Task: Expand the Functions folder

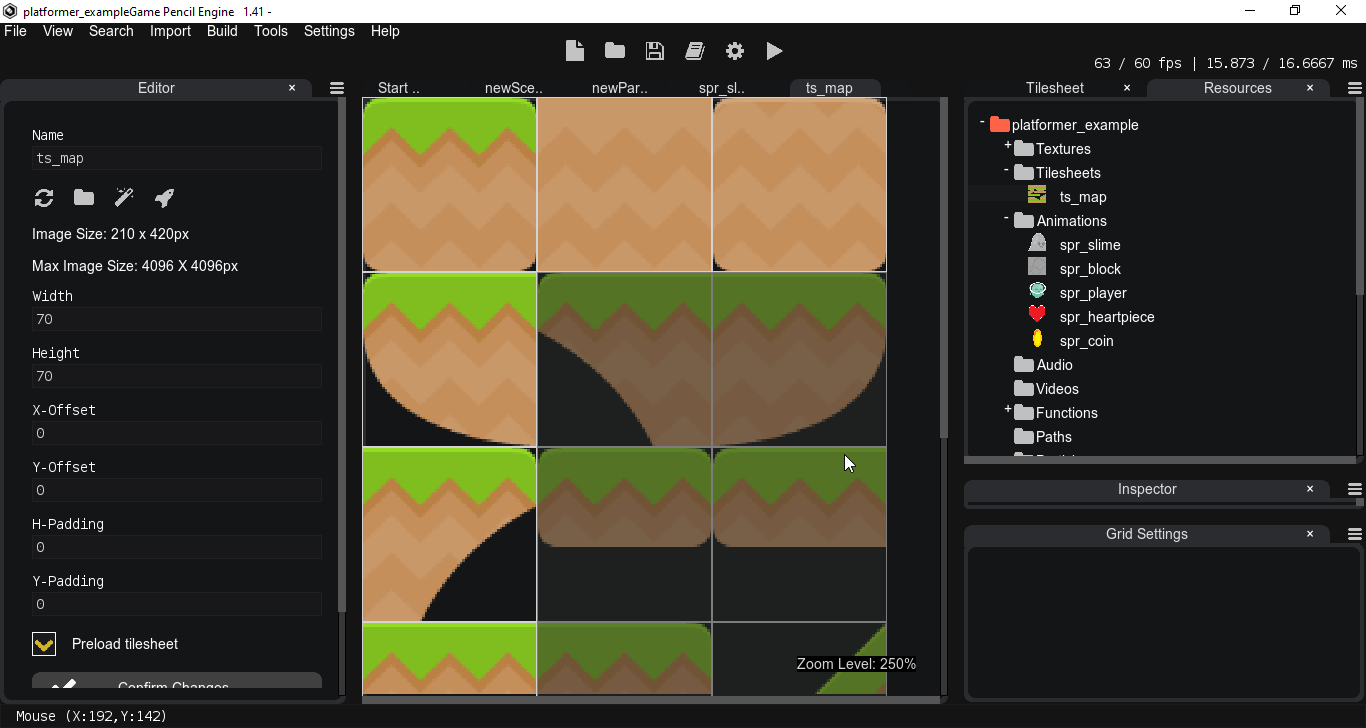Action: [1007, 410]
